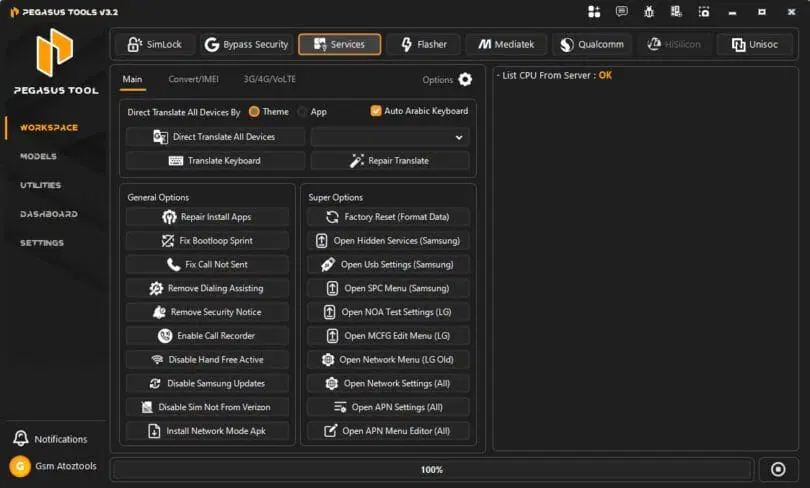Click Disable Hand Free Active
The image size is (810, 488).
pyautogui.click(x=207, y=359)
